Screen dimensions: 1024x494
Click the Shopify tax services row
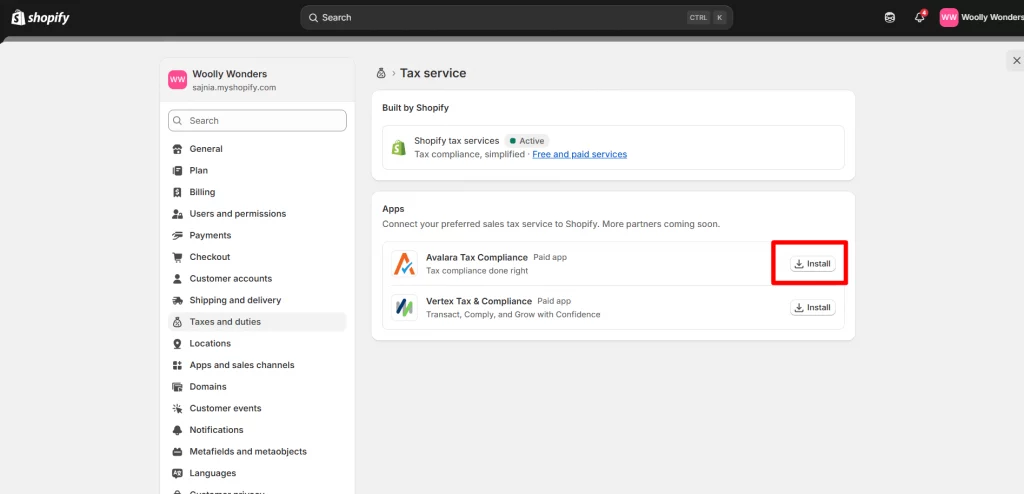tap(613, 148)
